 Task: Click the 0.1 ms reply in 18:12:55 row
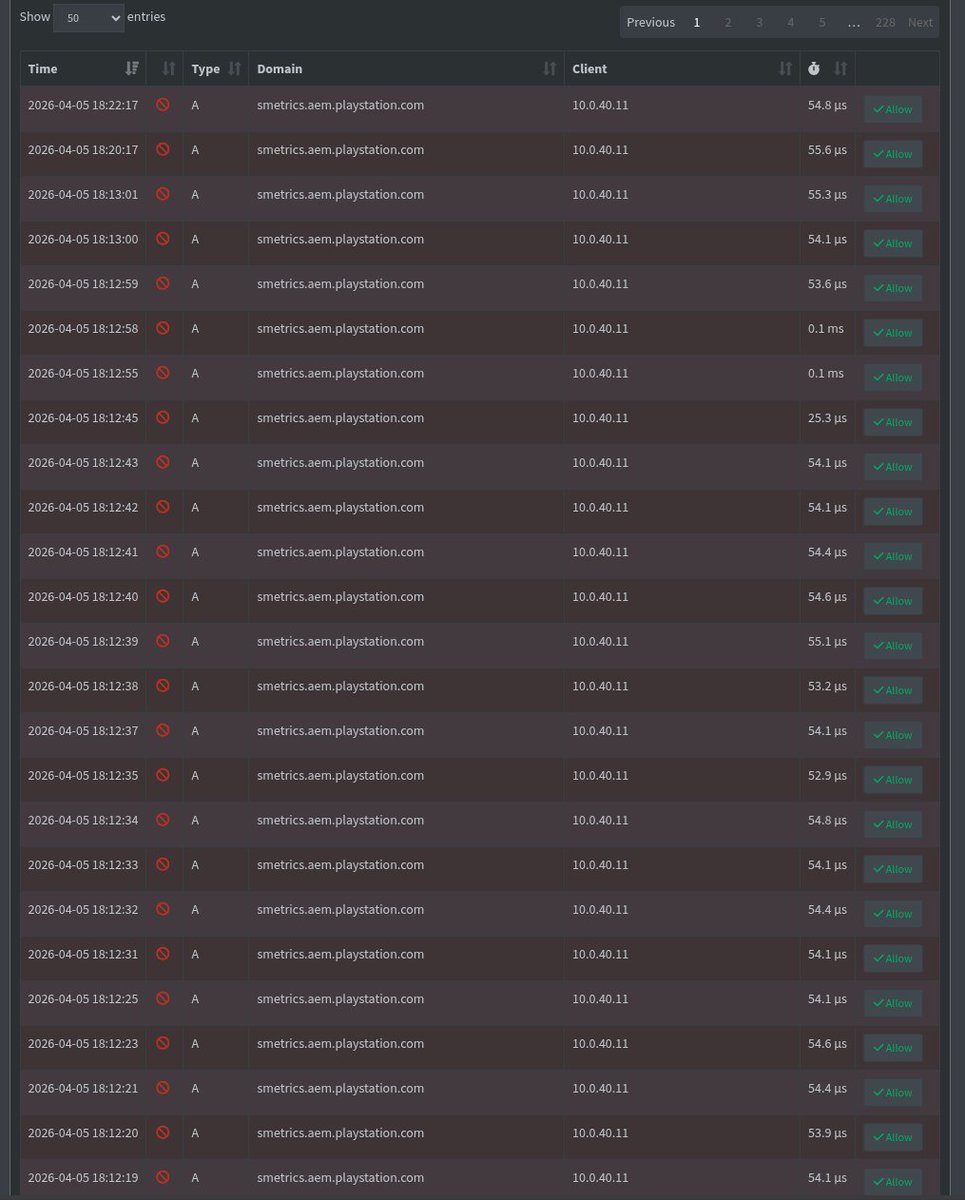coord(826,373)
